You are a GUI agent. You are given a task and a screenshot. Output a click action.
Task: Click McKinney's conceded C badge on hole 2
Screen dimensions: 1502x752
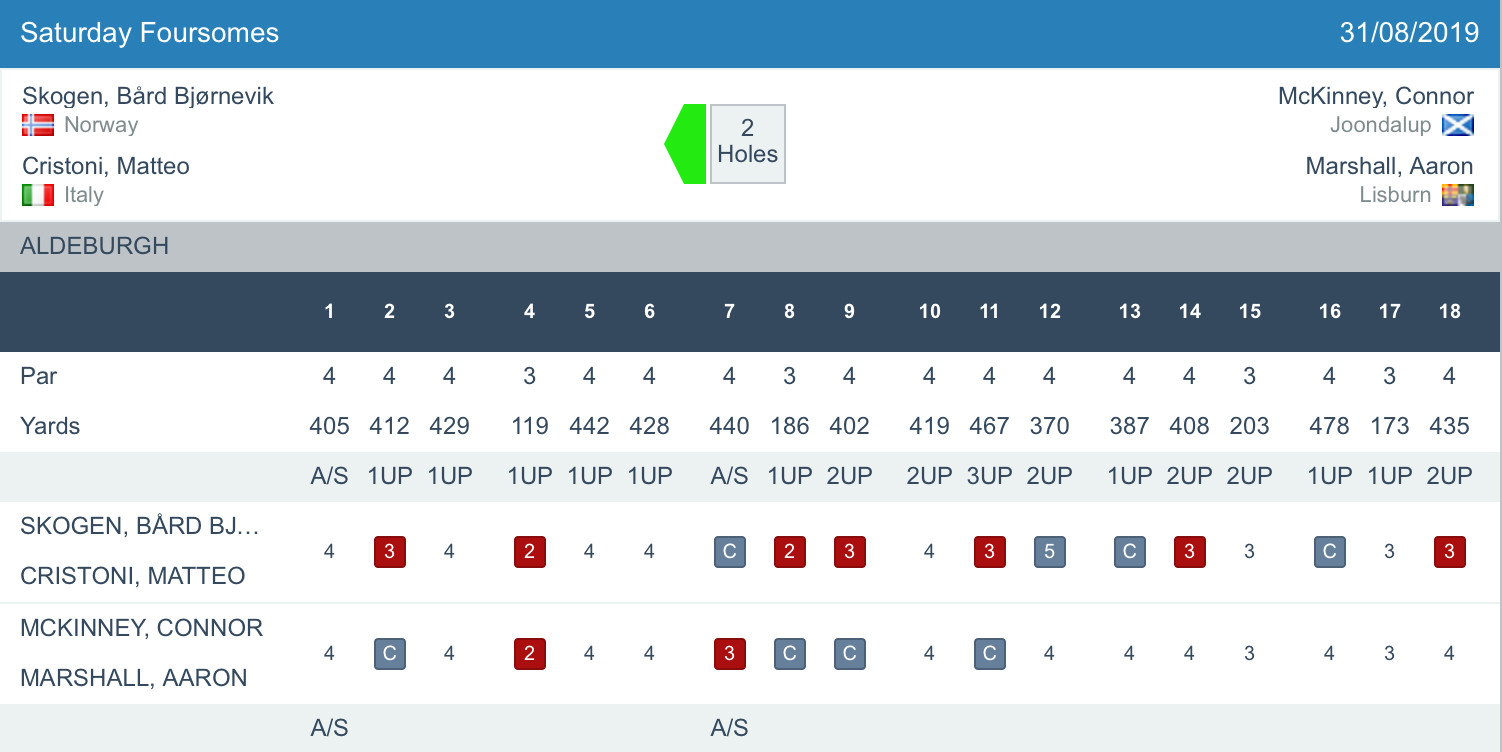[x=389, y=654]
